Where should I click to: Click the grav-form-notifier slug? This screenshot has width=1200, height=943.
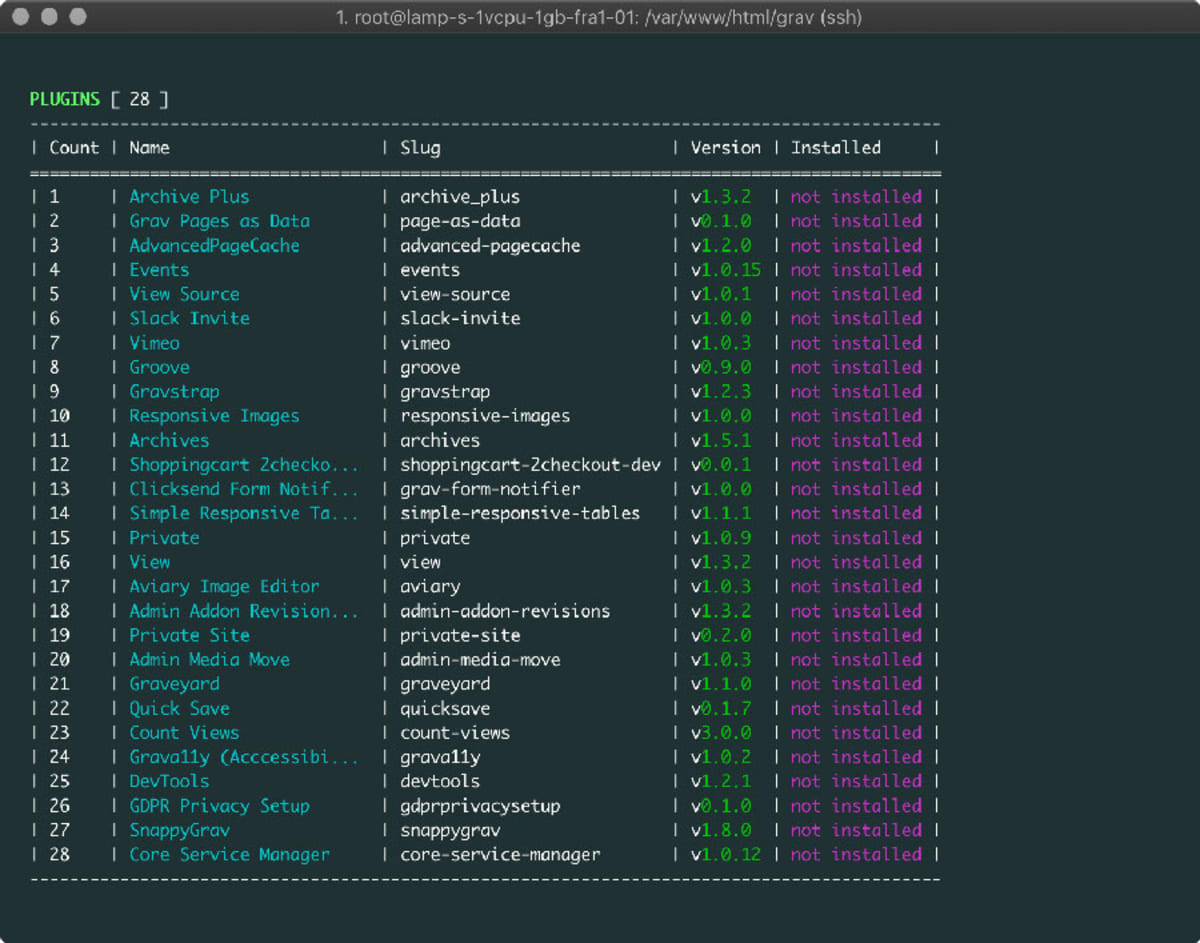[490, 489]
